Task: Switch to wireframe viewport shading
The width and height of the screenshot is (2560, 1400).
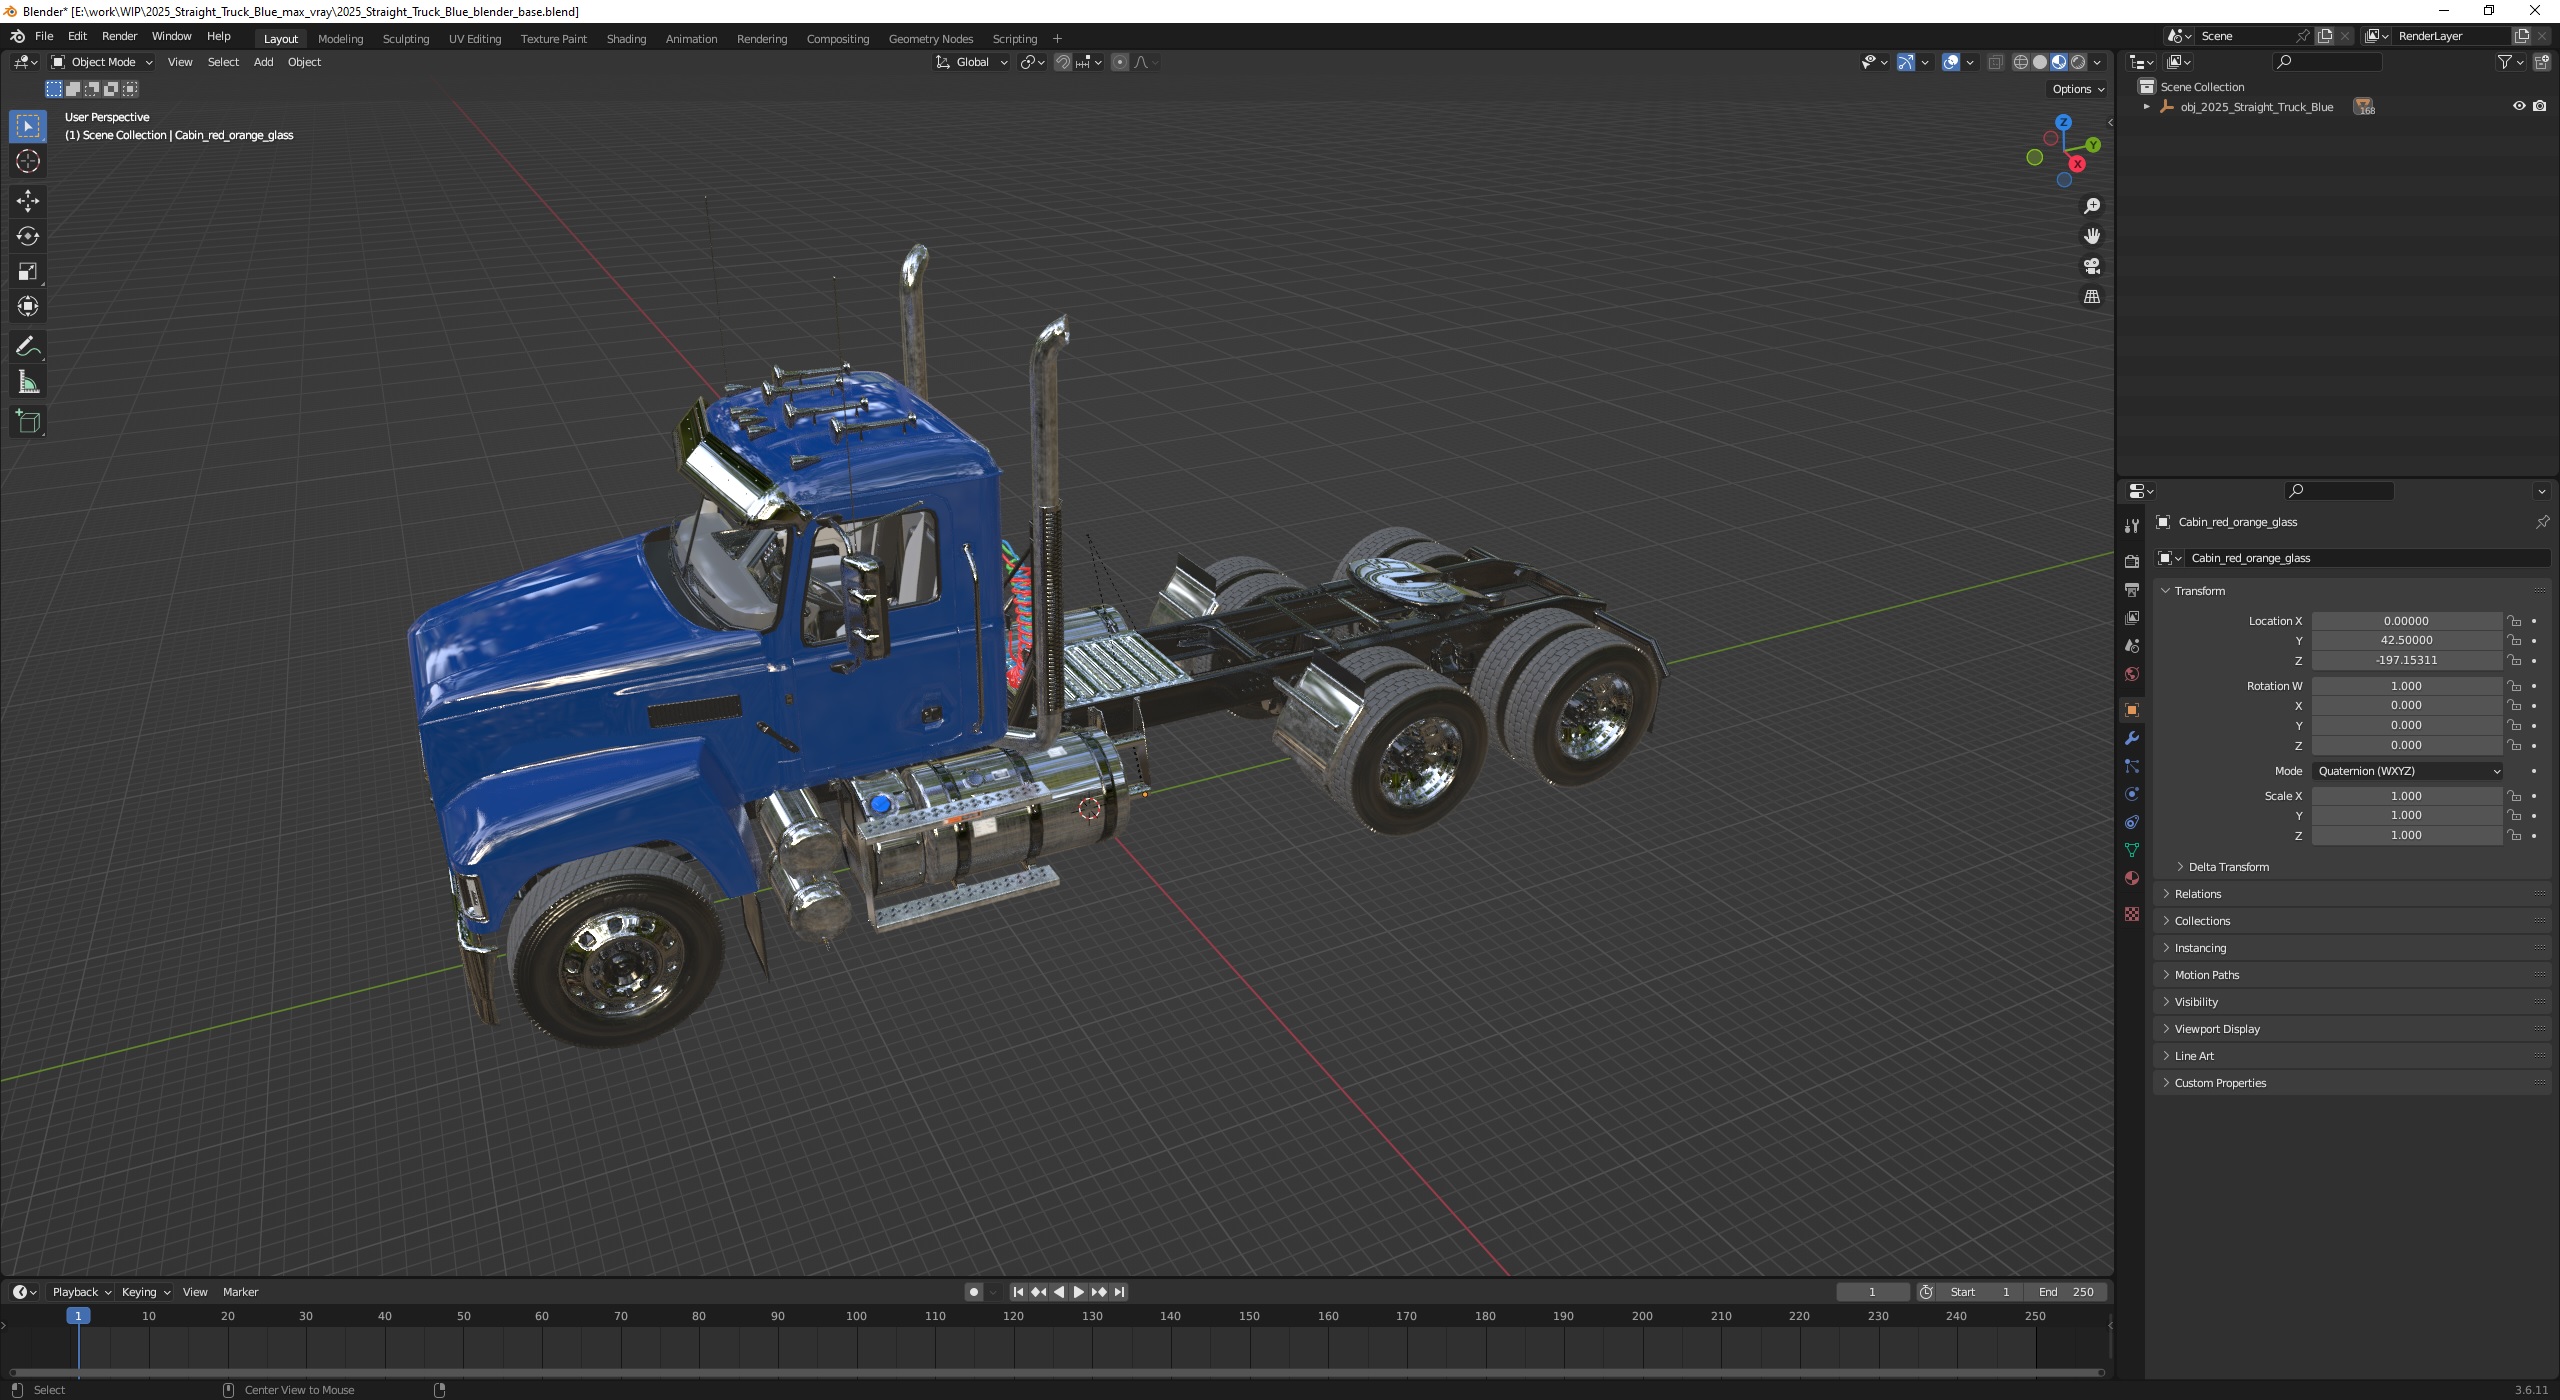Action: [2021, 62]
